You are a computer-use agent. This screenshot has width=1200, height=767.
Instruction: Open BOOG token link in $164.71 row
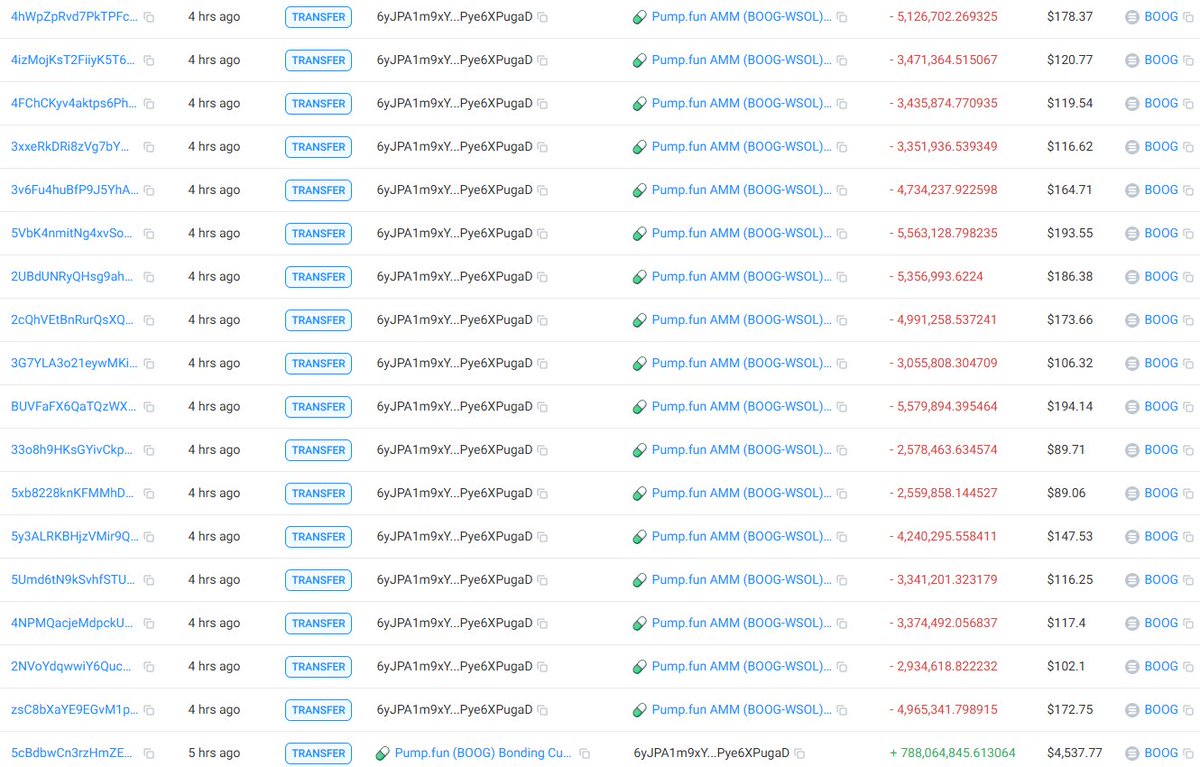pos(1161,190)
